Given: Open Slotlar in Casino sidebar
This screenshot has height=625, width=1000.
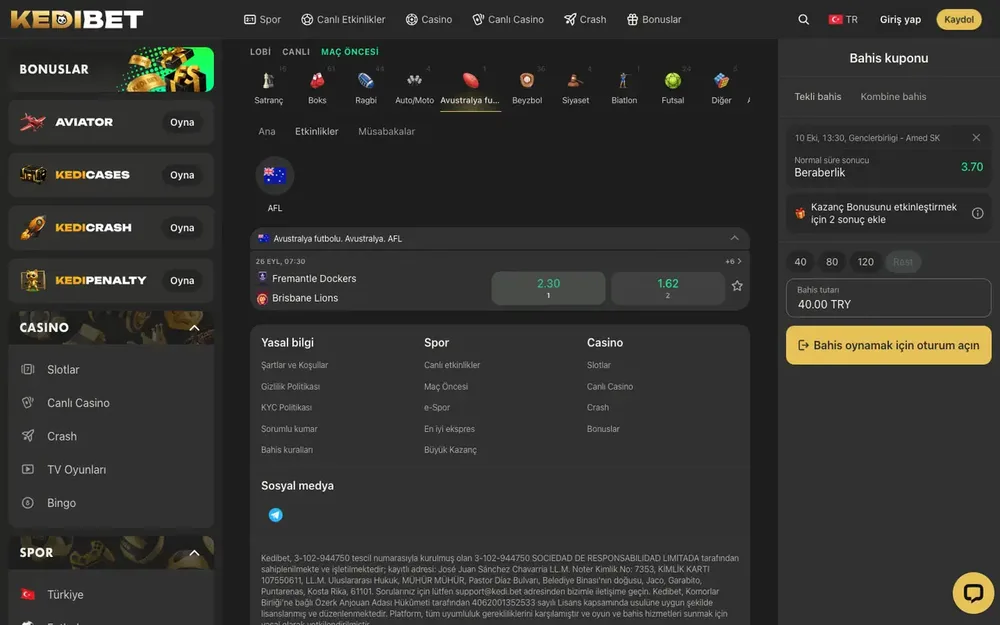Looking at the screenshot, I should 62,369.
